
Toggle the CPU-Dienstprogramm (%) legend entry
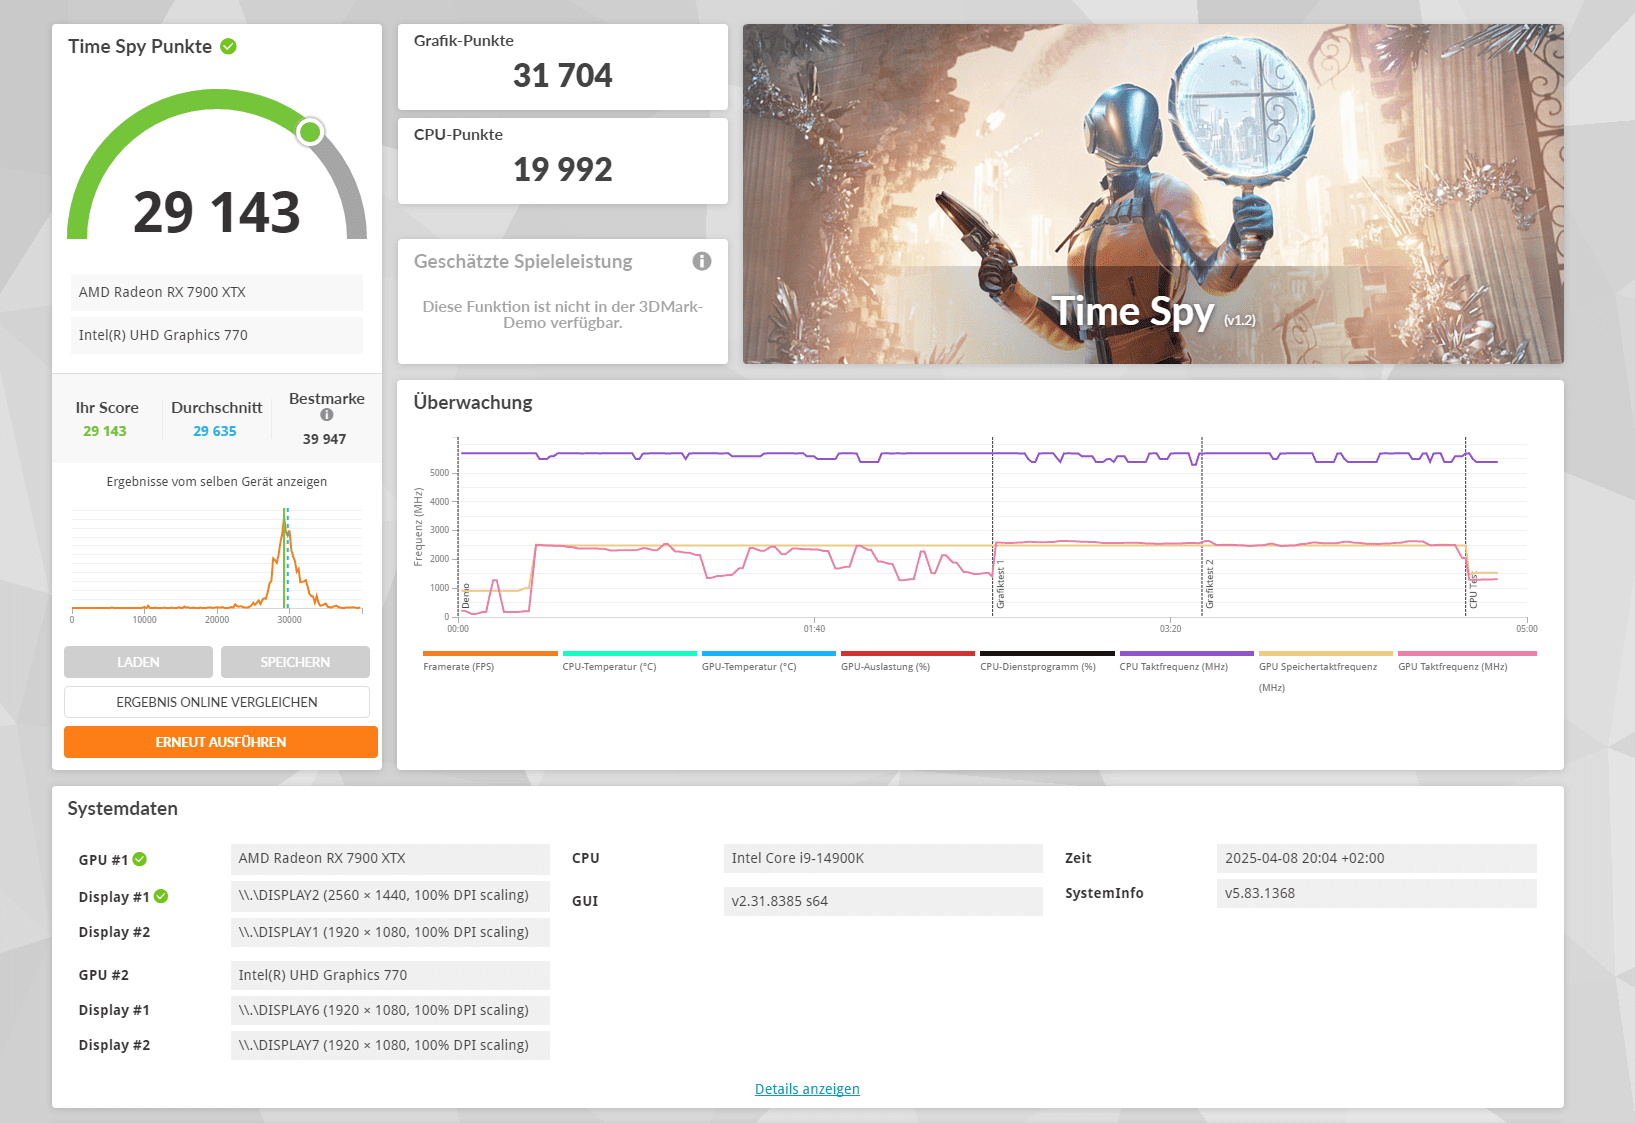1047,661
